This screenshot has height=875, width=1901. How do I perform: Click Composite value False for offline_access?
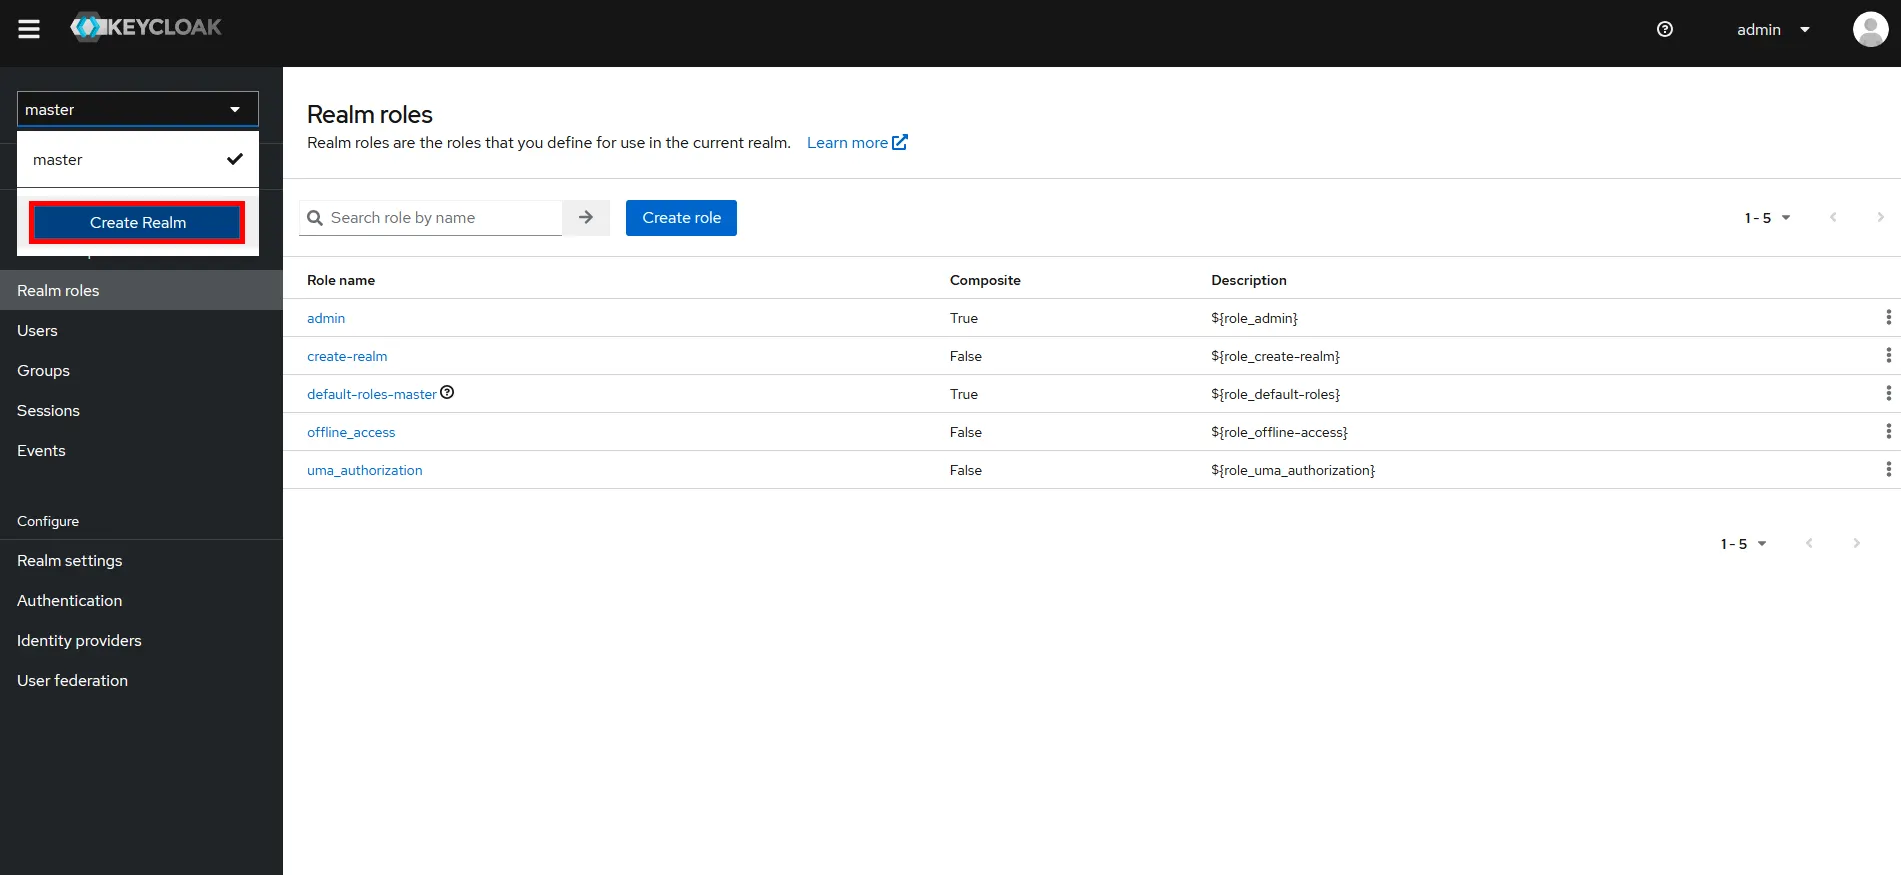(x=966, y=432)
